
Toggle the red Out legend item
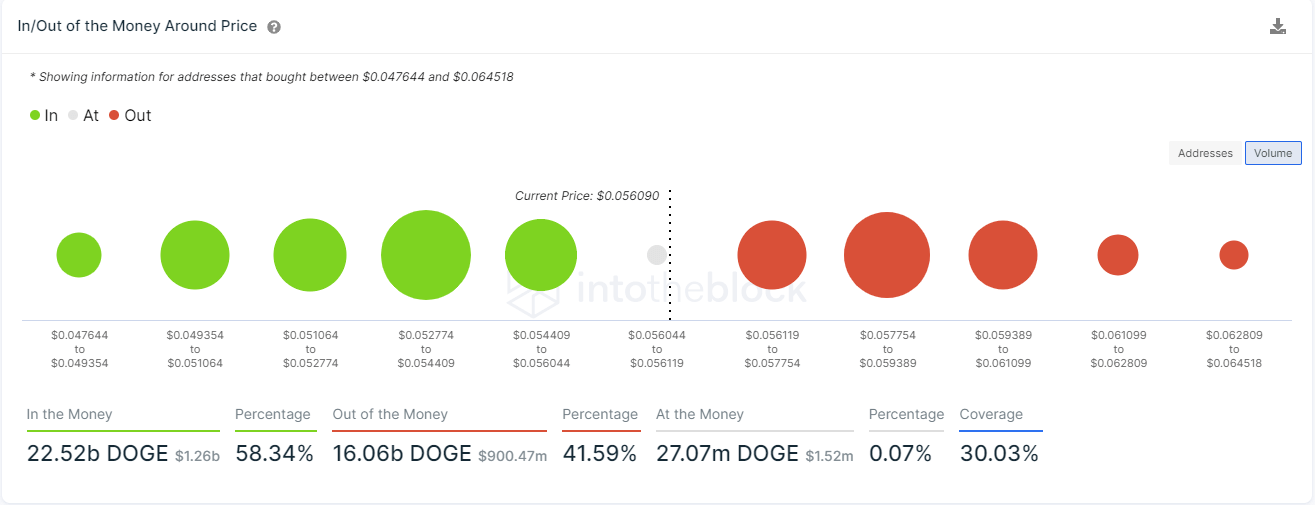point(130,115)
